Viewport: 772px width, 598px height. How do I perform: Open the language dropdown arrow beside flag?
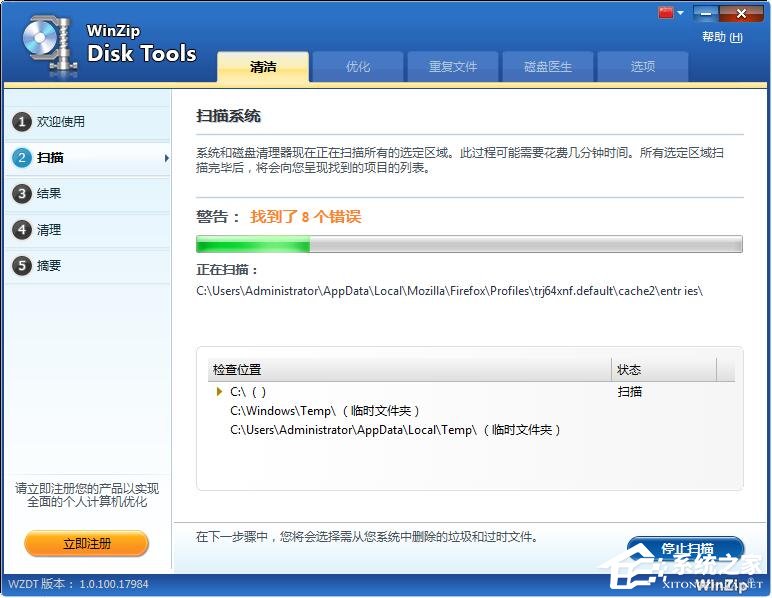pyautogui.click(x=681, y=13)
